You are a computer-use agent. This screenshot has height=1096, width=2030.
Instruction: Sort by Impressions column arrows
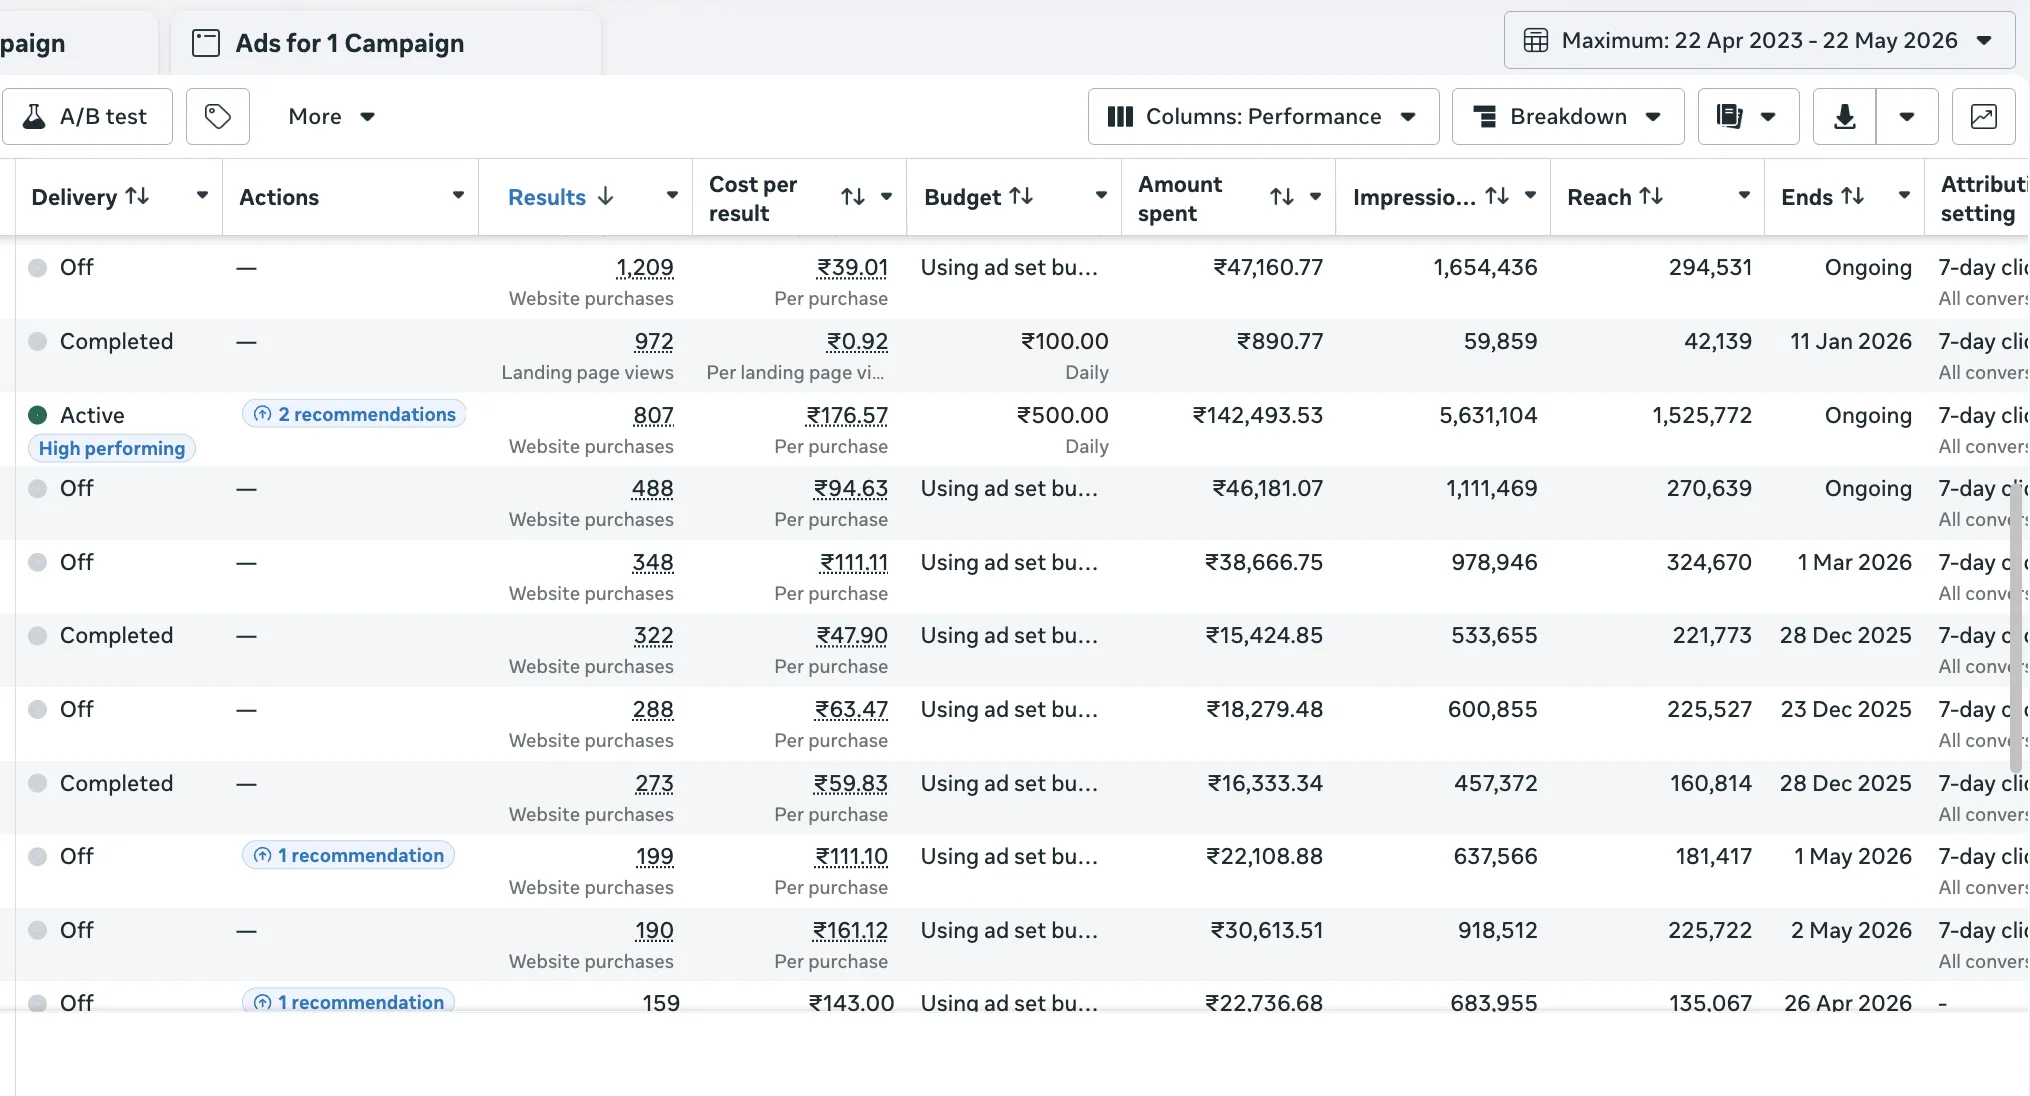[x=1497, y=196]
